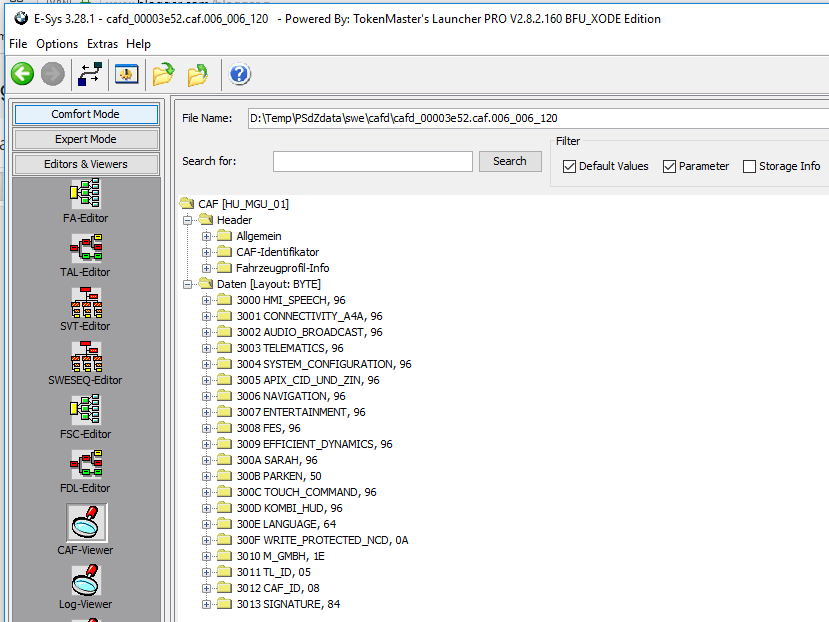Launch the SVT-Editor icon
This screenshot has width=829, height=622.
coord(85,301)
